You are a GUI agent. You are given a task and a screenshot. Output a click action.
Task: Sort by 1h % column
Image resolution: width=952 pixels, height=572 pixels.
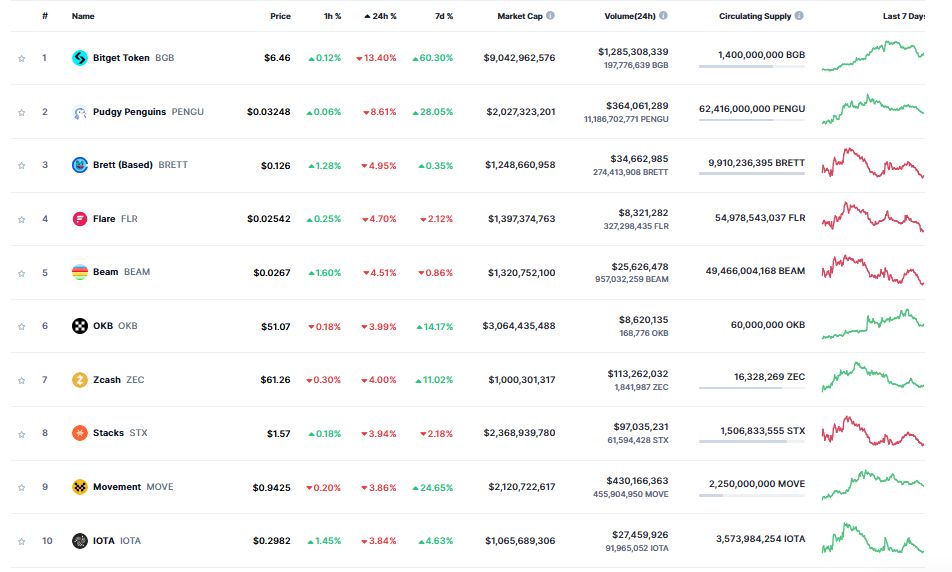click(x=332, y=16)
